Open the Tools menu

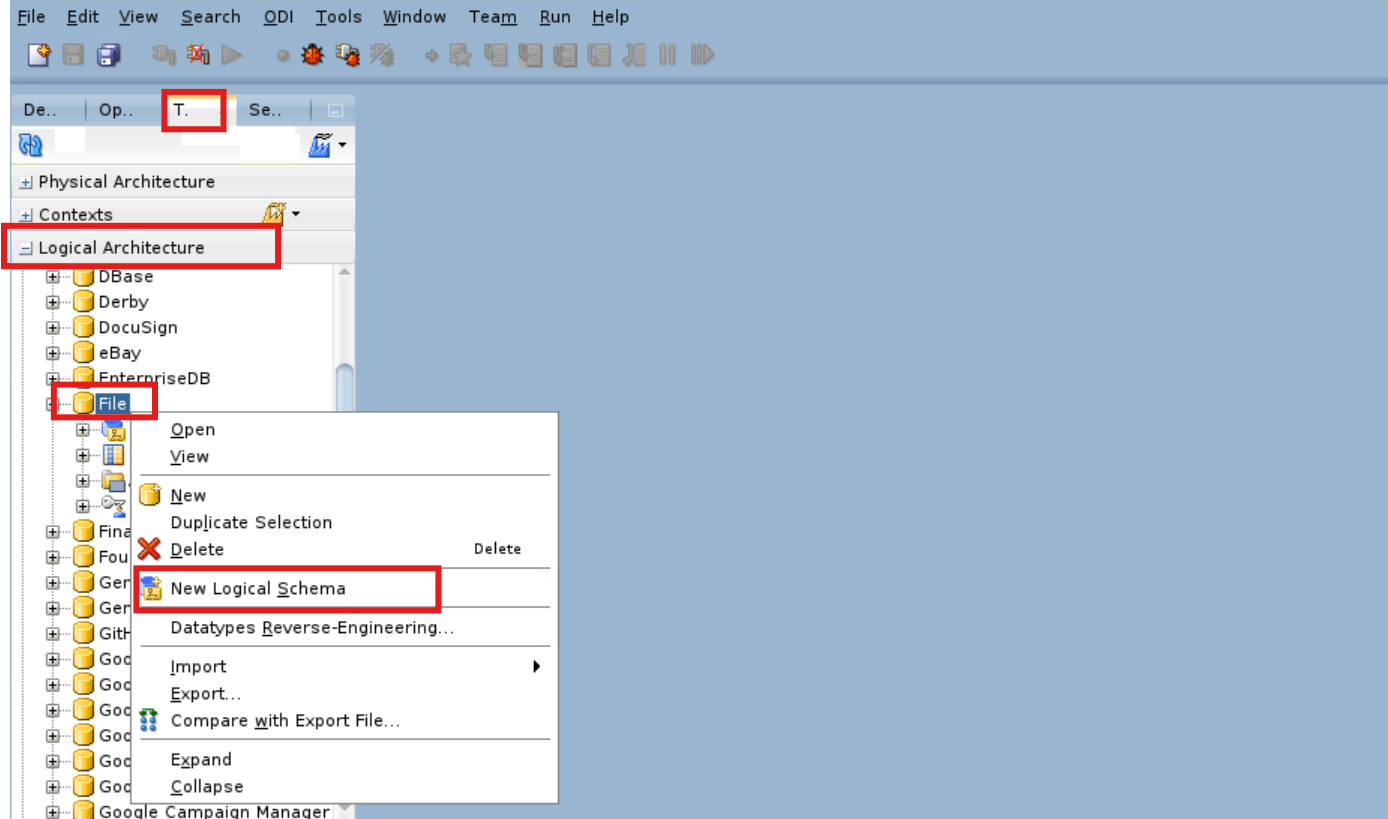pos(339,16)
